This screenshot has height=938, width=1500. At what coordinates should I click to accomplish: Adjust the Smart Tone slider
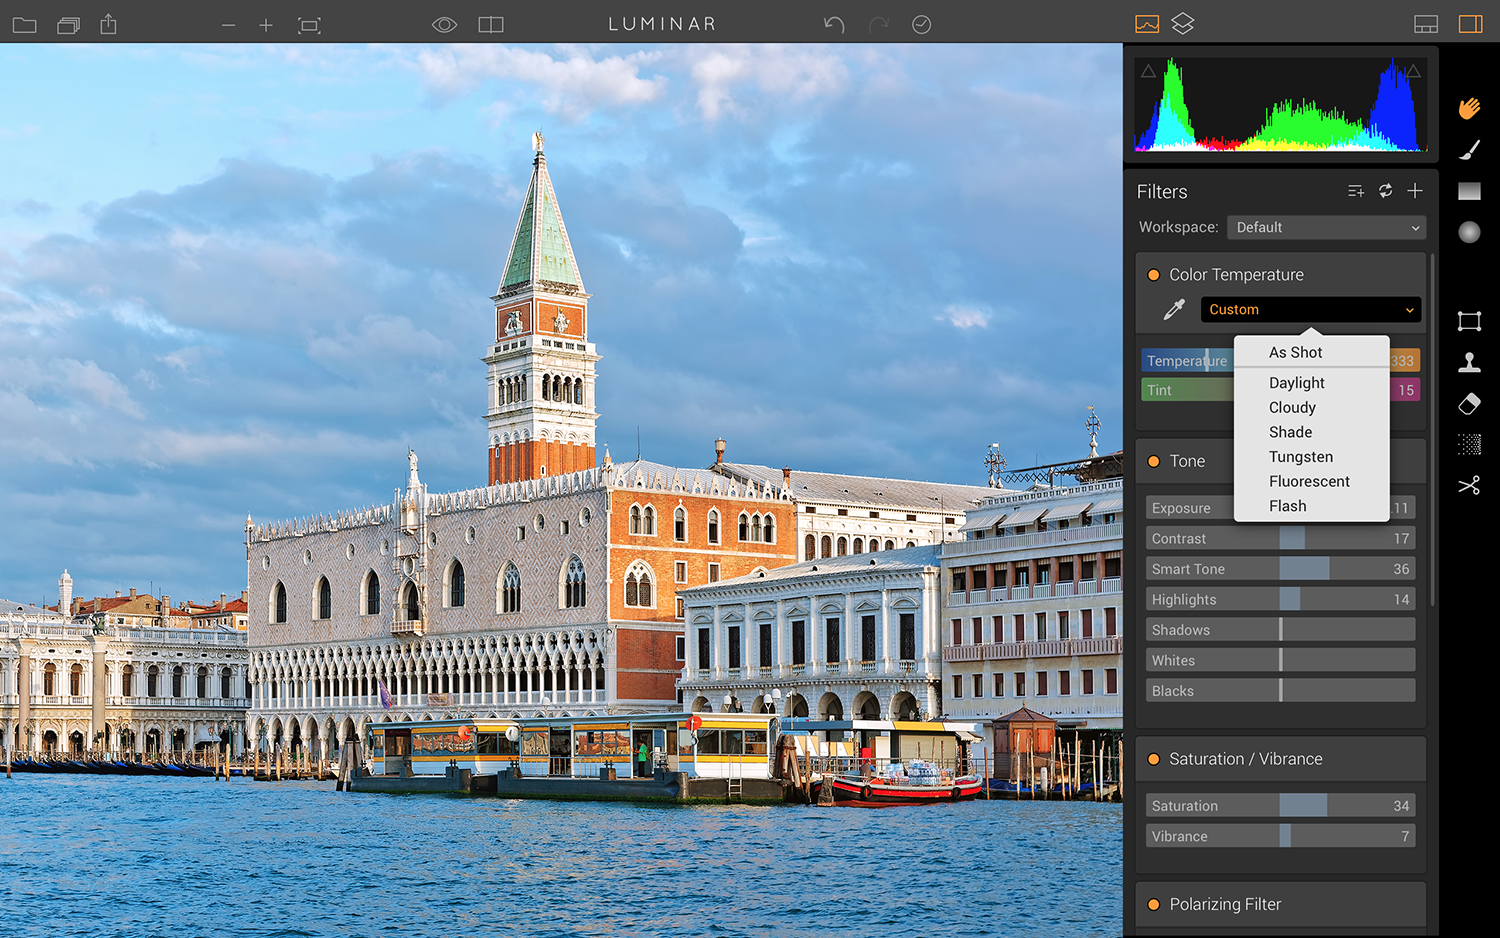(x=1281, y=569)
